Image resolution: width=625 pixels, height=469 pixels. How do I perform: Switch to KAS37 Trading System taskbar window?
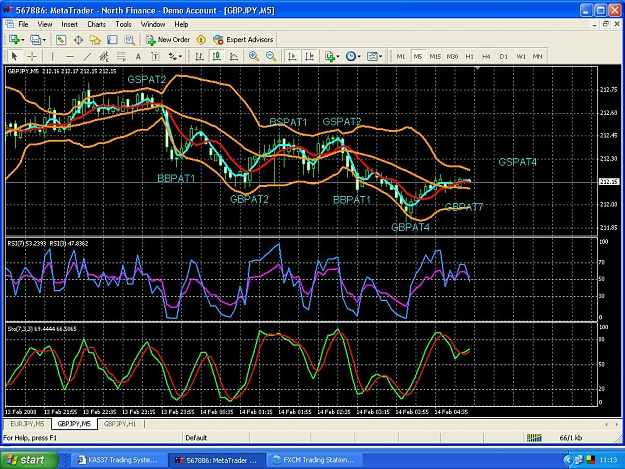point(118,460)
